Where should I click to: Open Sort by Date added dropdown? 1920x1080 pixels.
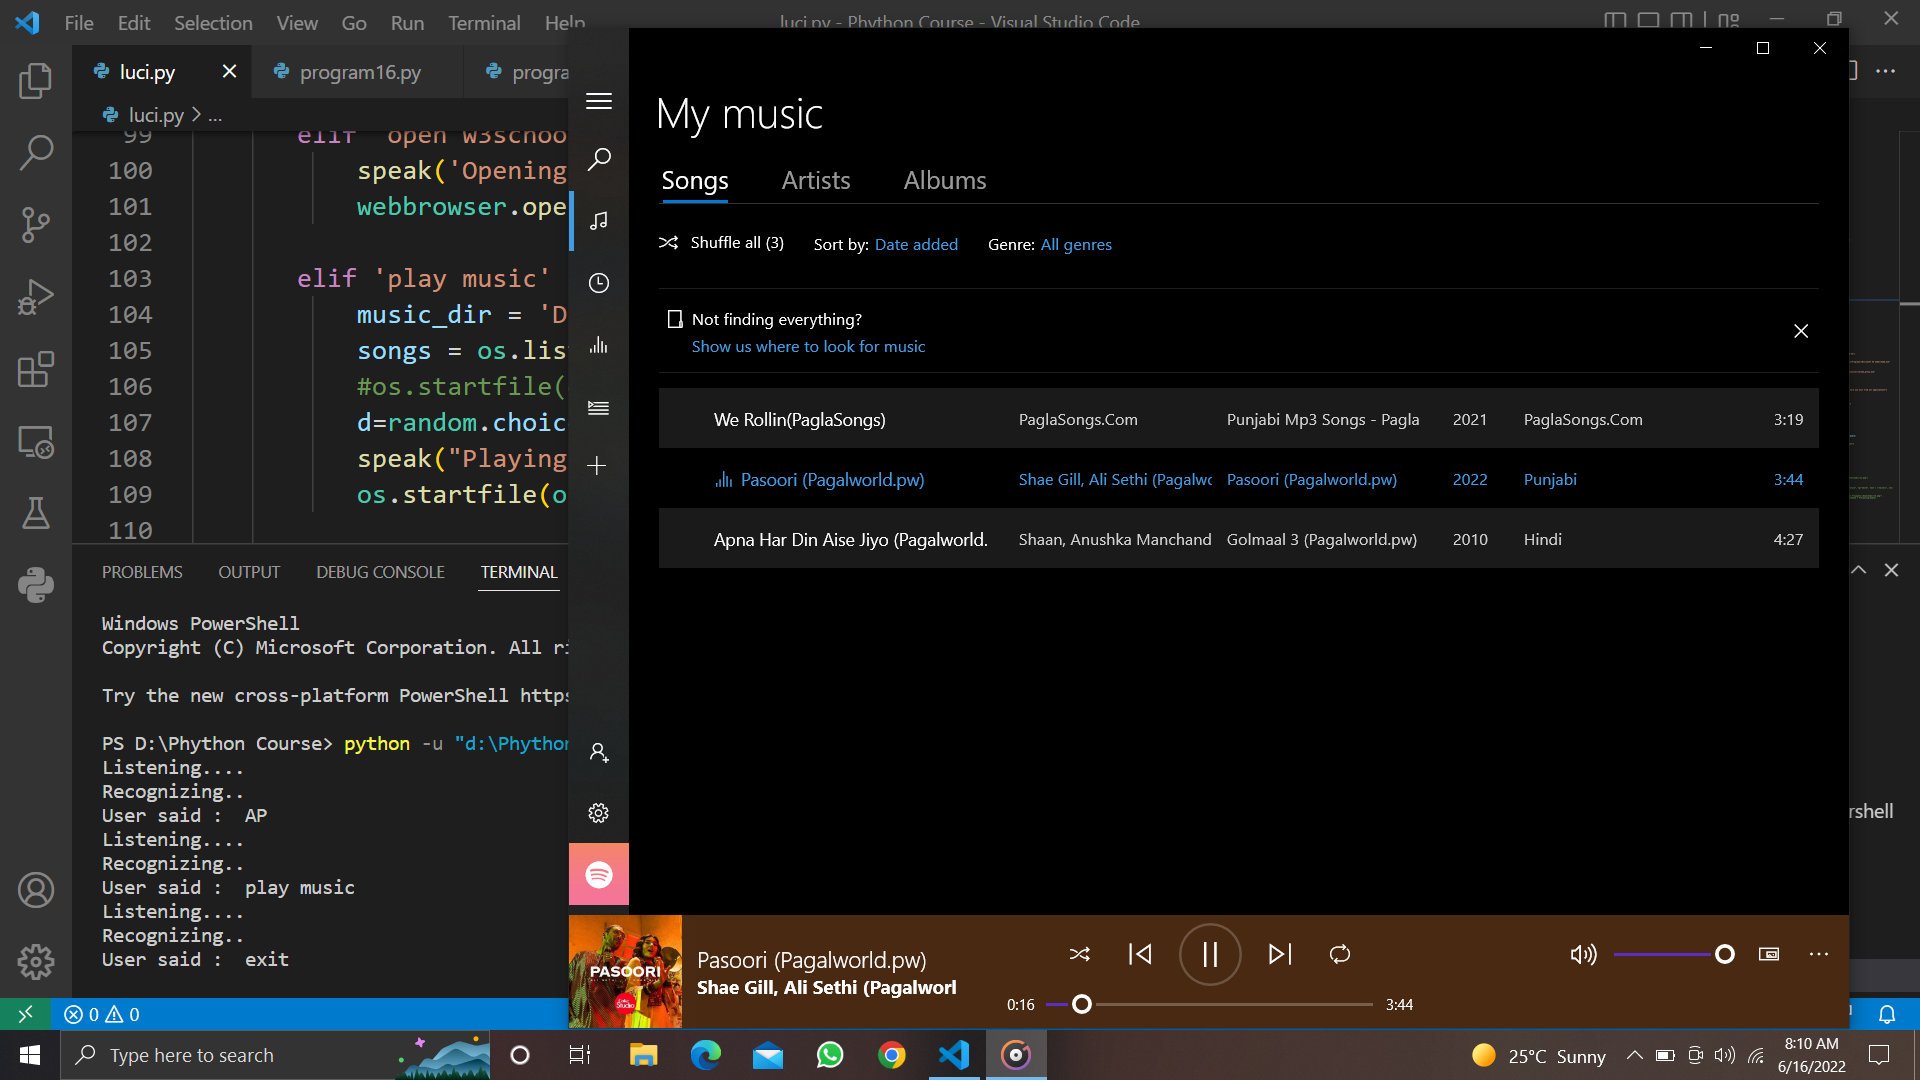[916, 244]
